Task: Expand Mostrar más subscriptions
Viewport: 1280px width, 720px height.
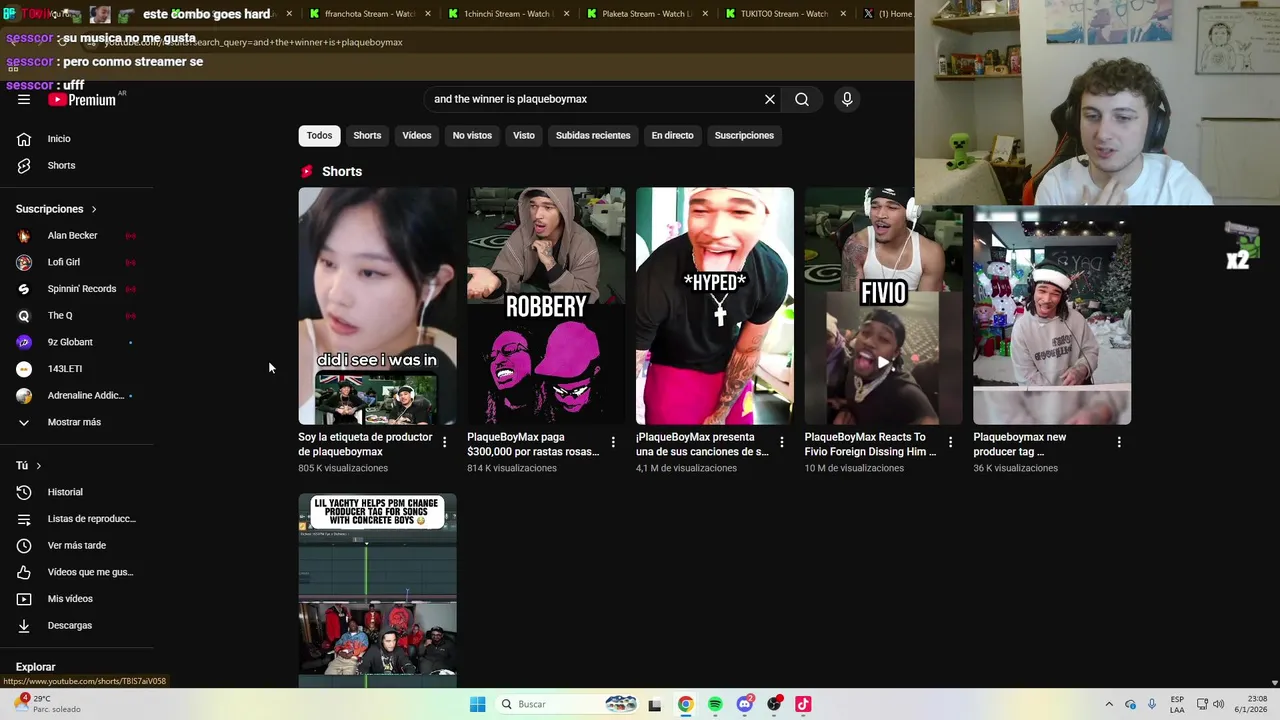Action: click(76, 422)
